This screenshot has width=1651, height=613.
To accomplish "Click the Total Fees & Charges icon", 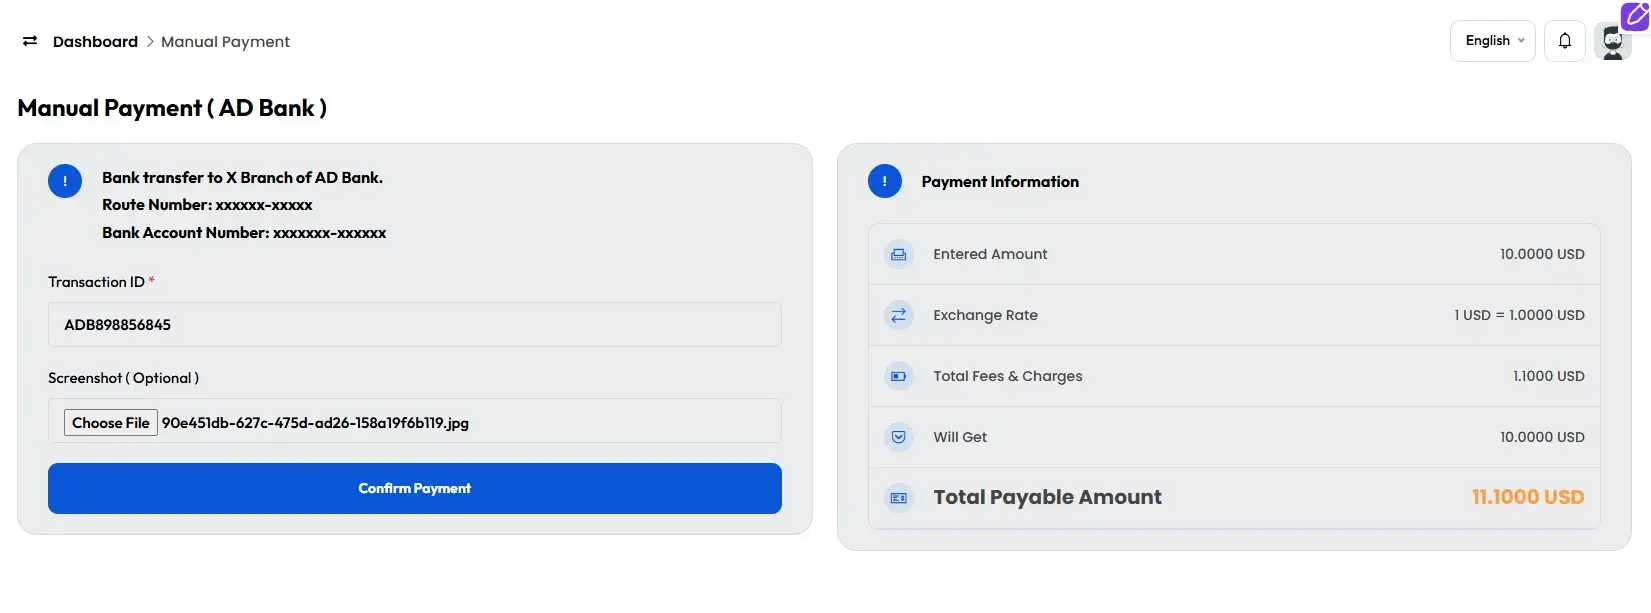I will pos(899,376).
